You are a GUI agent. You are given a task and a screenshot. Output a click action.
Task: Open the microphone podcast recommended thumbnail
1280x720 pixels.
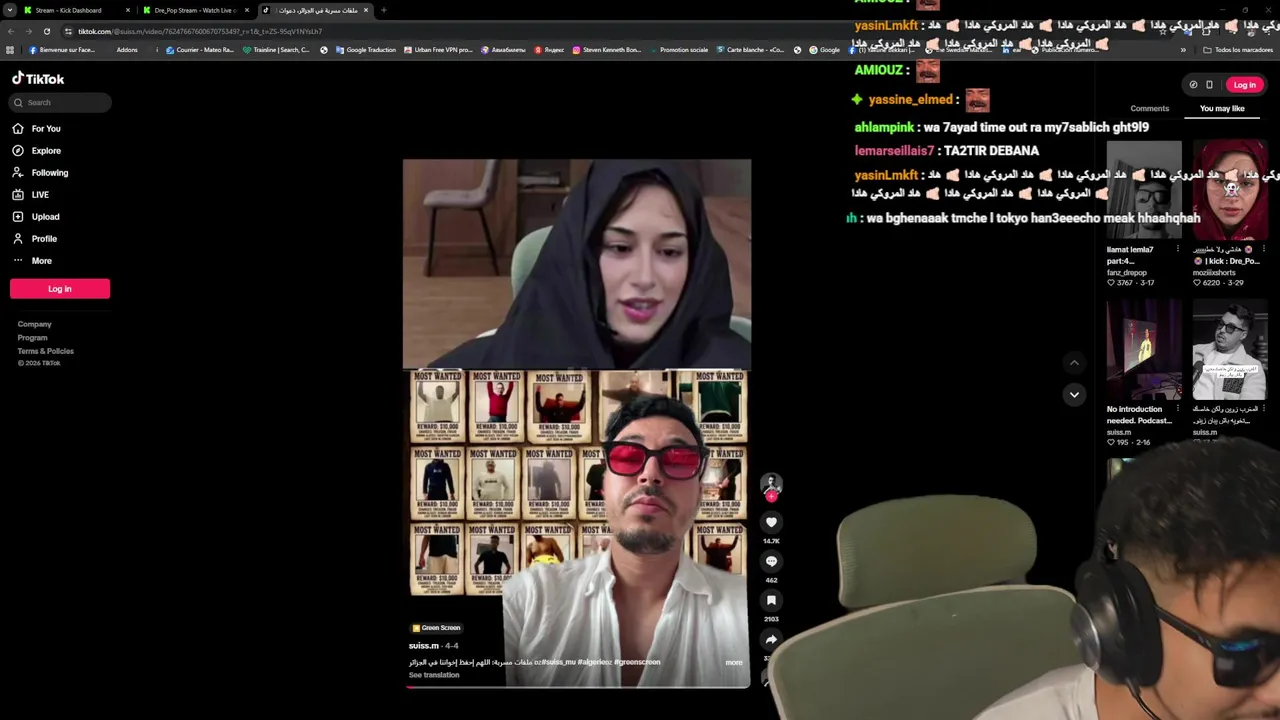1230,351
